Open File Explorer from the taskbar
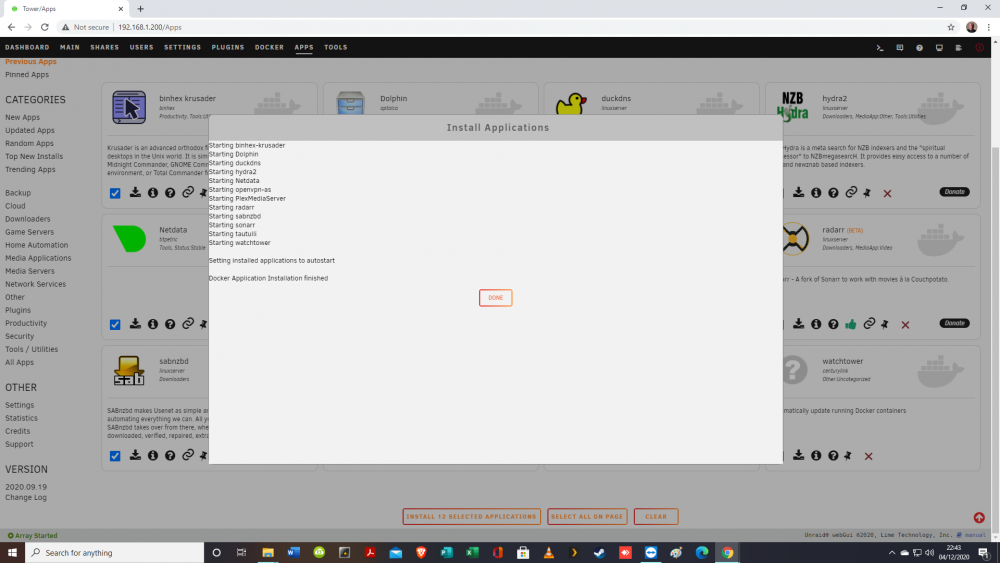 [268, 553]
